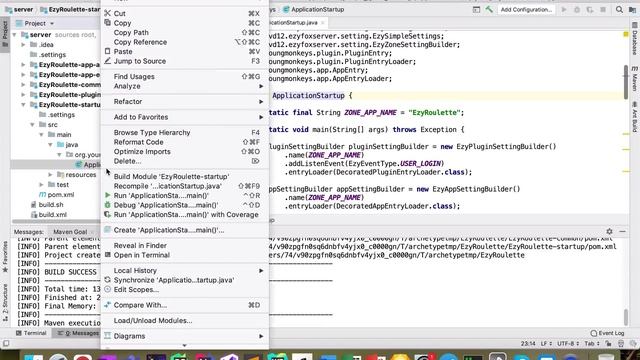This screenshot has height=360, width=640.
Task: Open the Database tool window strip
Action: 635,39
